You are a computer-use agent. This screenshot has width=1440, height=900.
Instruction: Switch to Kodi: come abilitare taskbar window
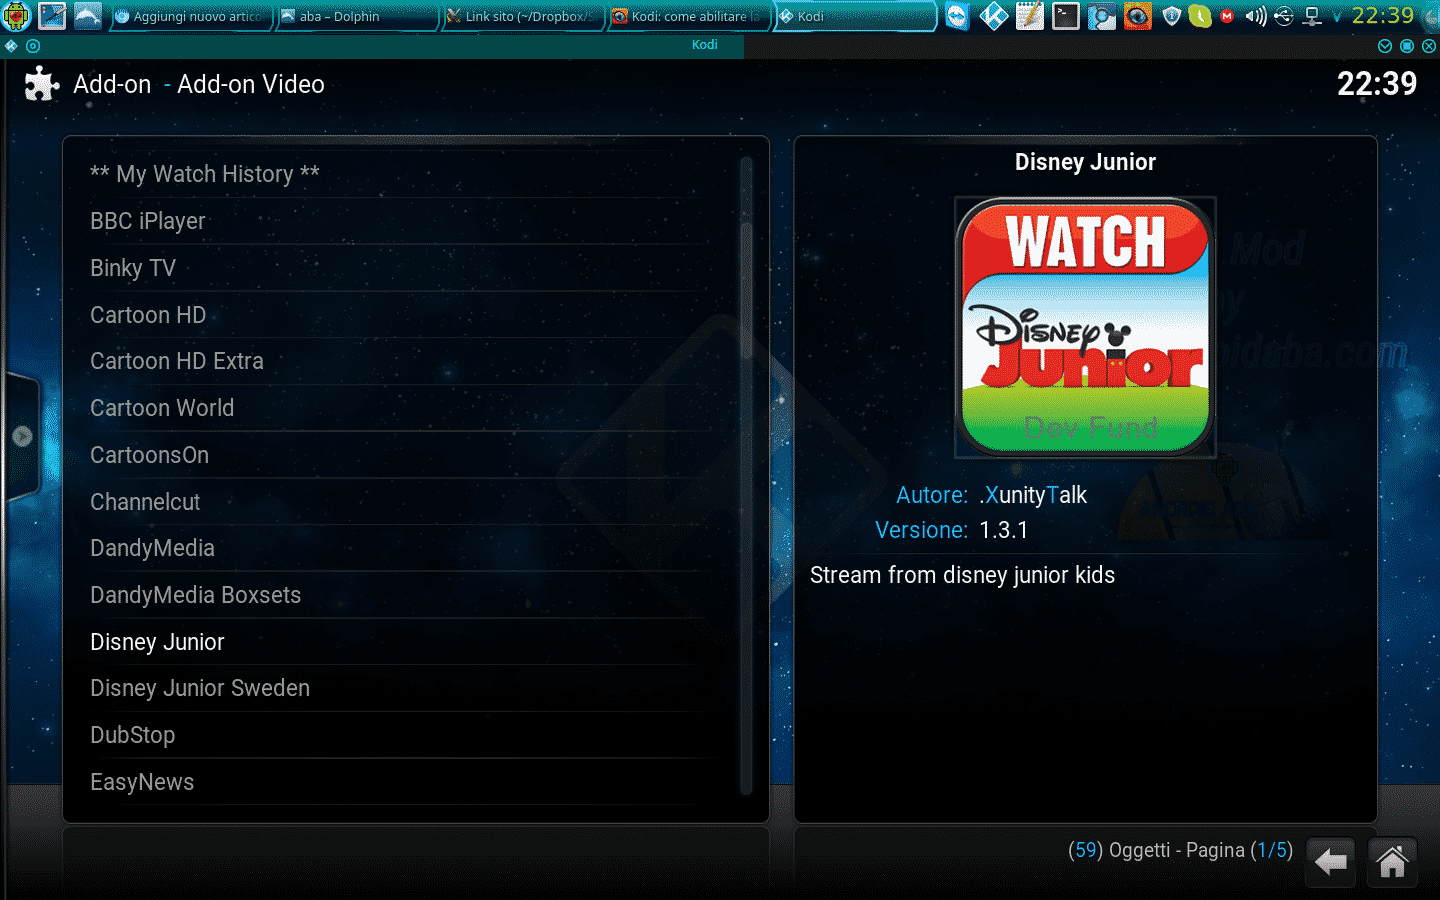(689, 16)
